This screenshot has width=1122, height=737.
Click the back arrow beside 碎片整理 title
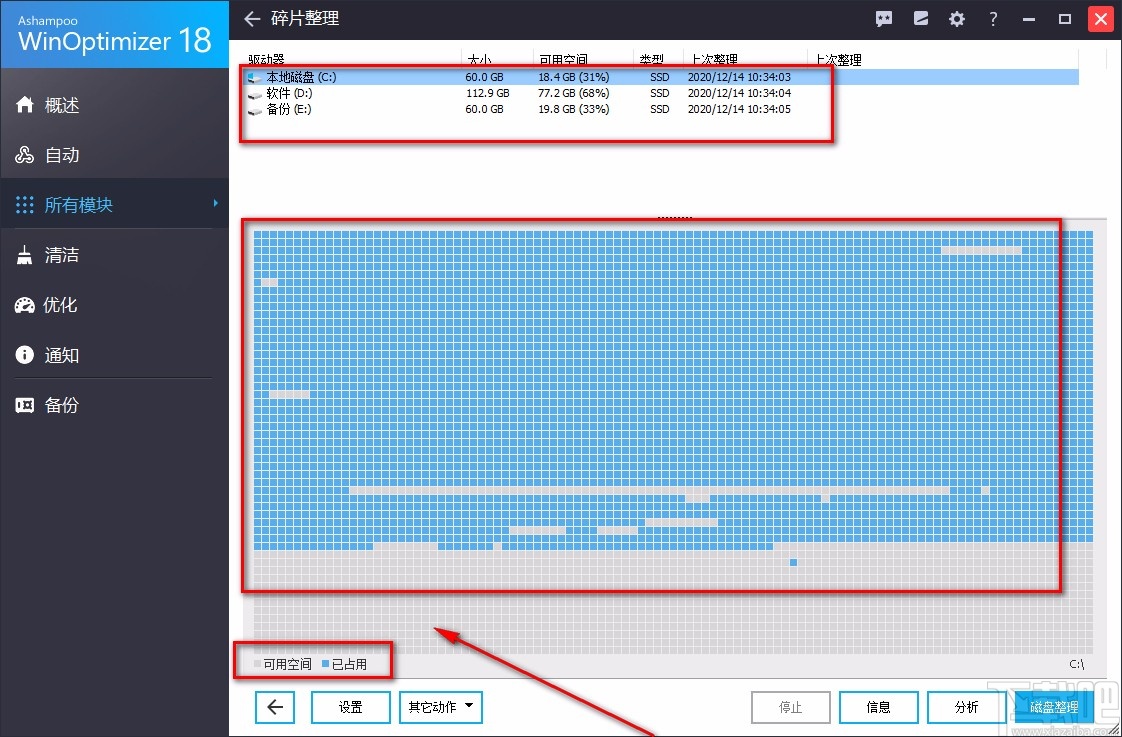(252, 19)
